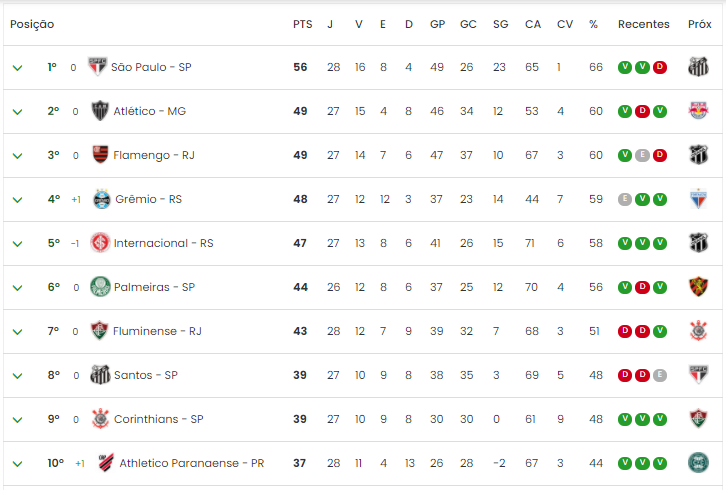Click the Palmeiras team crest
The width and height of the screenshot is (726, 490).
(100, 287)
